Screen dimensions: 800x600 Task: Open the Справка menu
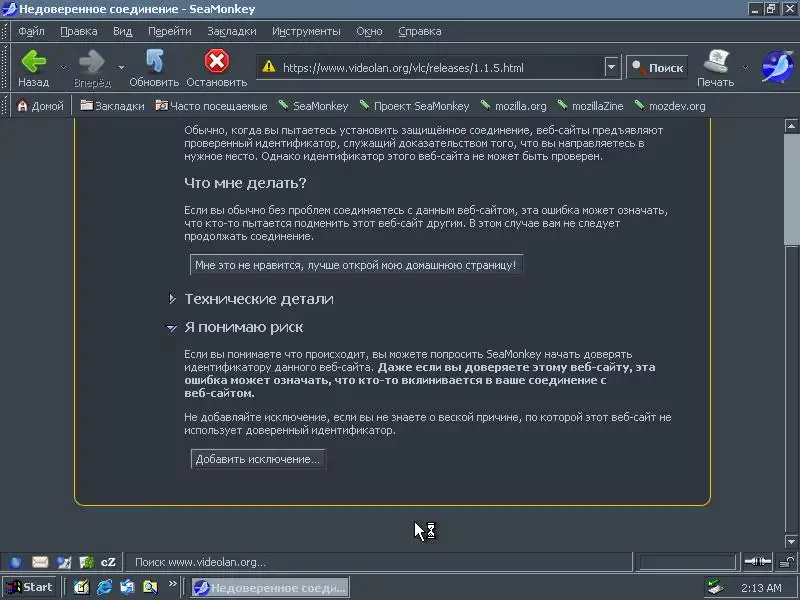tap(419, 31)
